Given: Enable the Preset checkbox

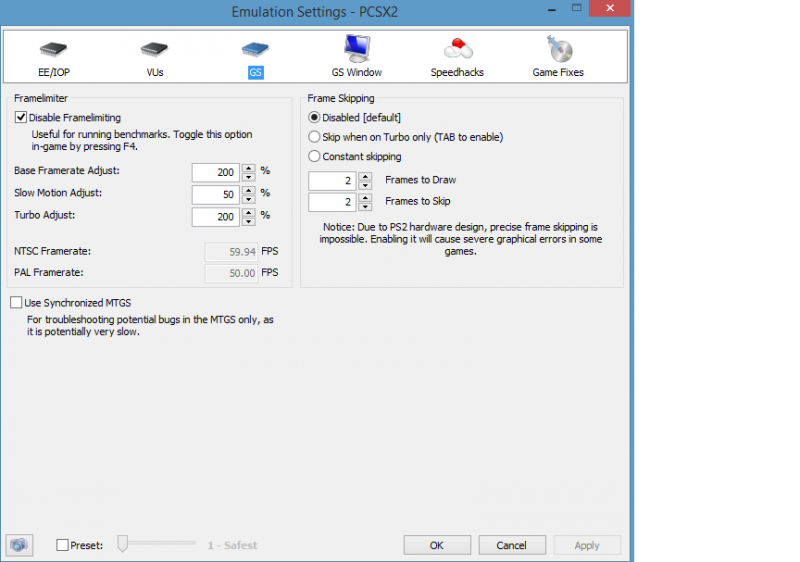Looking at the screenshot, I should [62, 545].
